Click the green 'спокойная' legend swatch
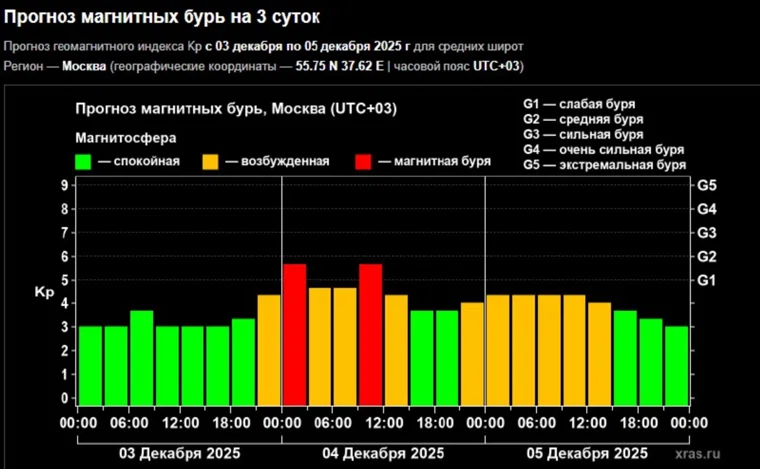The height and width of the screenshot is (469, 760). pyautogui.click(x=83, y=162)
